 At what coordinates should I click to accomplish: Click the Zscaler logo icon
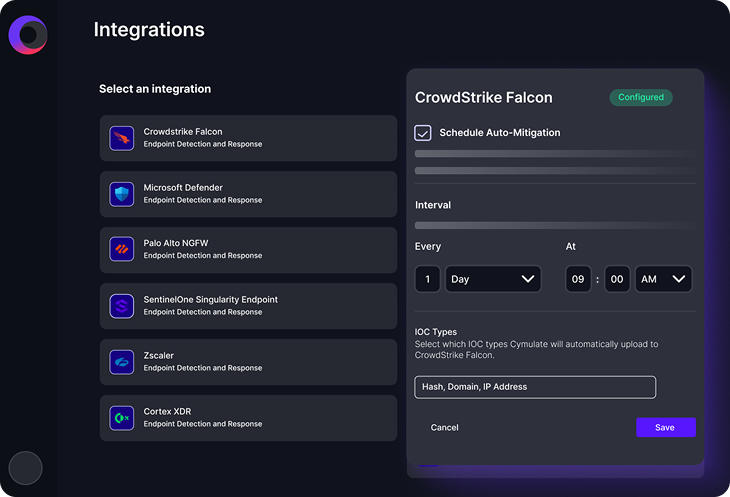coord(122,362)
